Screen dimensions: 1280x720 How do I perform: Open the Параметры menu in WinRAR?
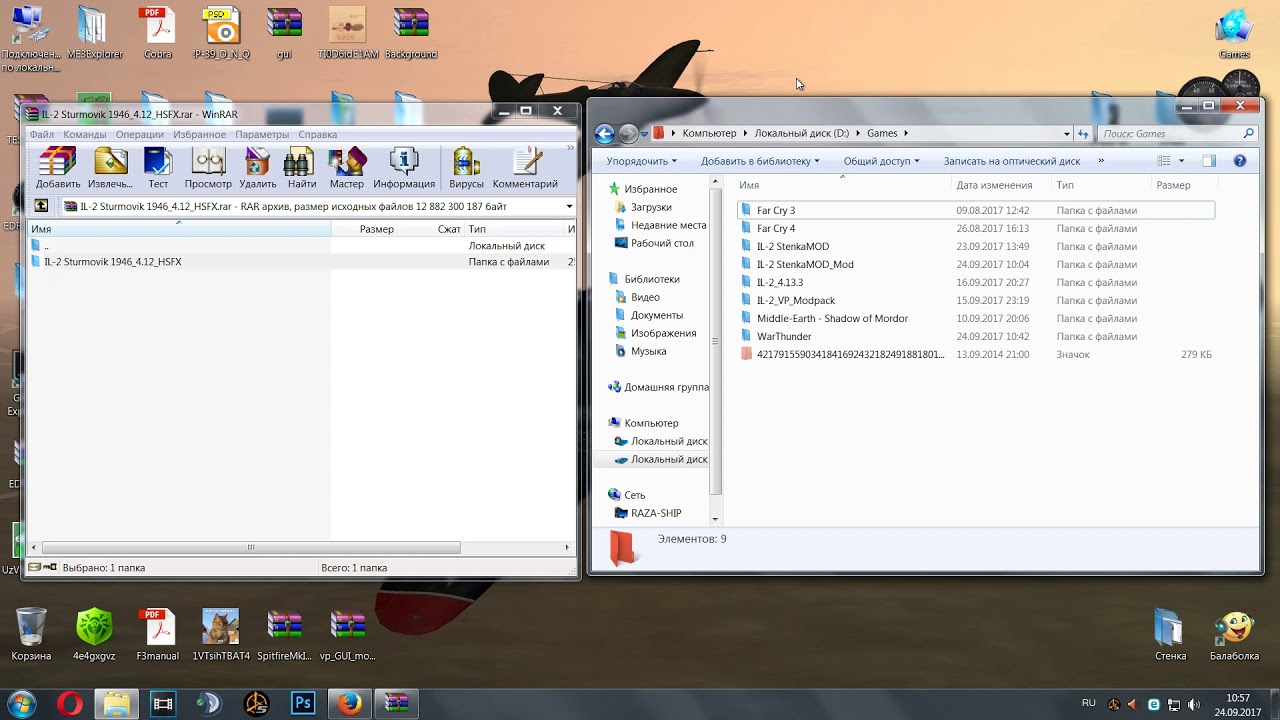(262, 135)
